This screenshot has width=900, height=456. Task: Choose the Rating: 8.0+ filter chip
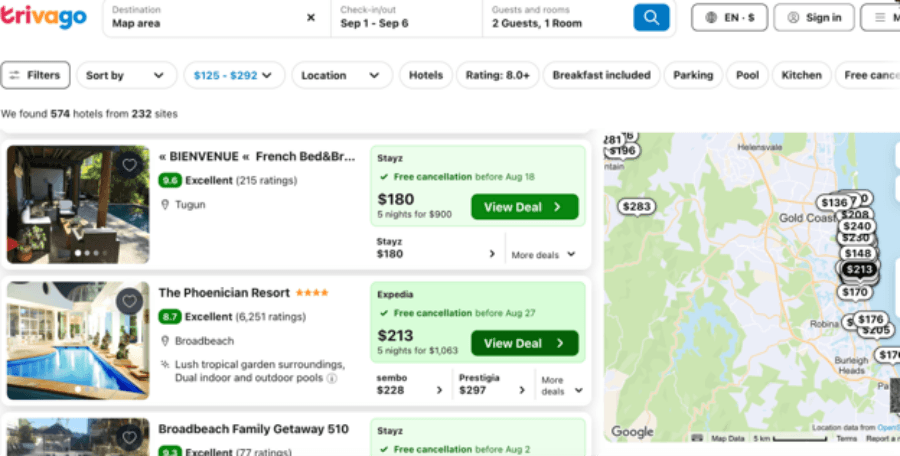pos(497,75)
